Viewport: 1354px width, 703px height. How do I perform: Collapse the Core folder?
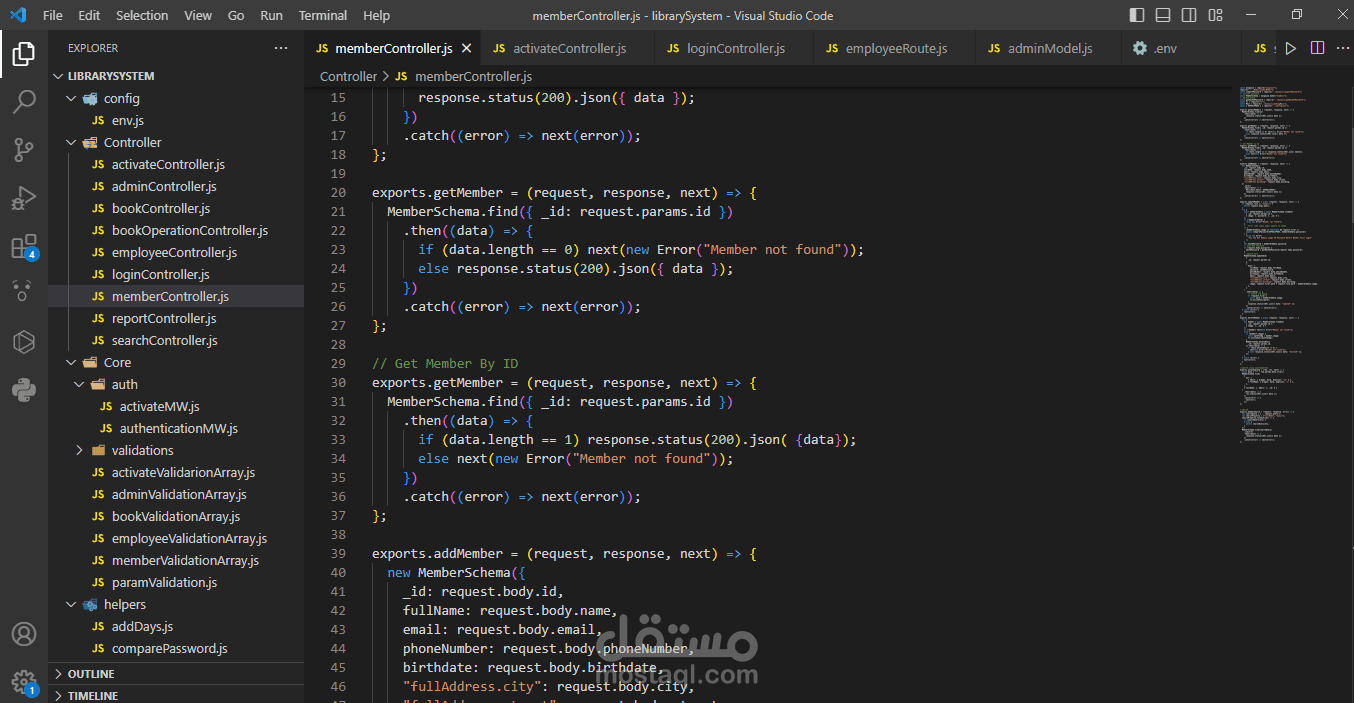[176, 362]
